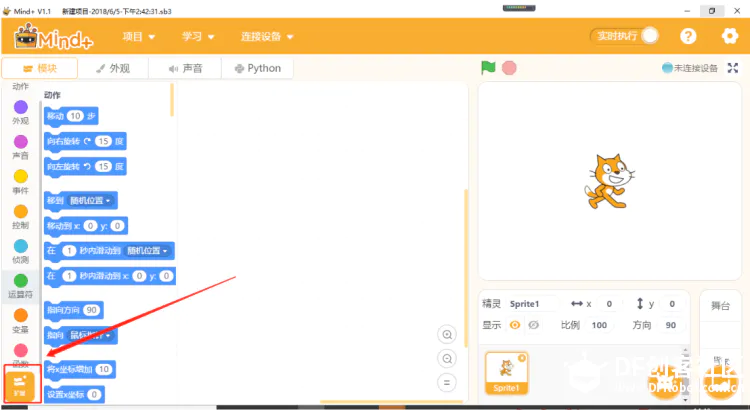
Task: Delete Sprite1 with its x badge
Action: [522, 358]
